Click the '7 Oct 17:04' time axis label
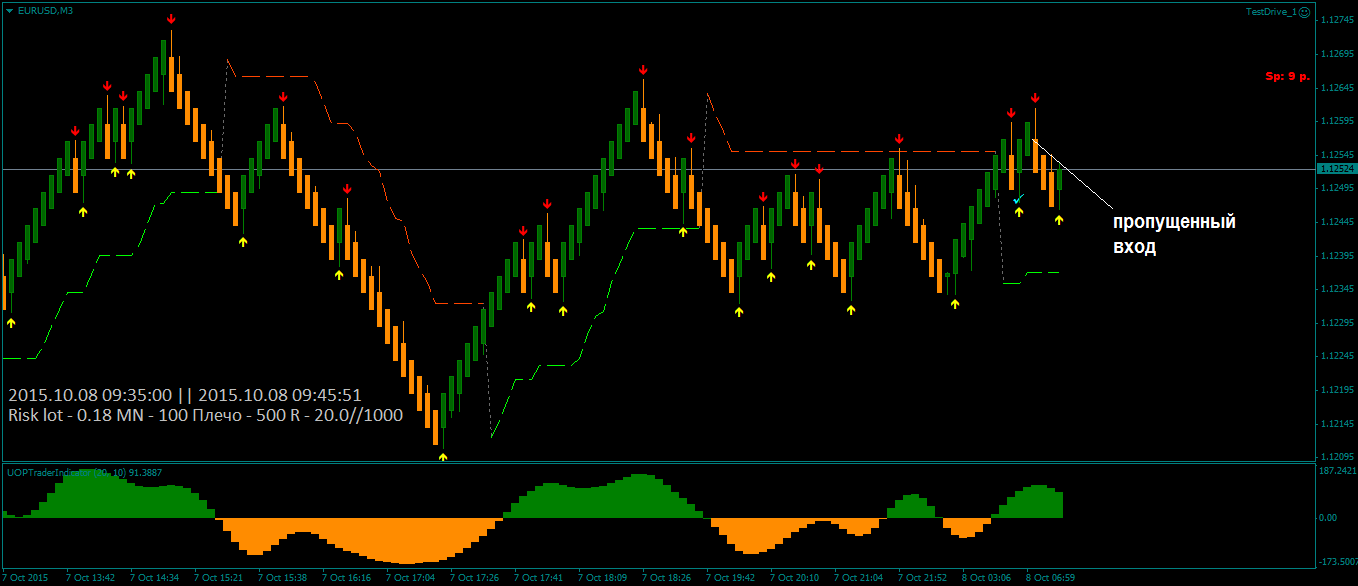1358x586 pixels. click(x=410, y=578)
